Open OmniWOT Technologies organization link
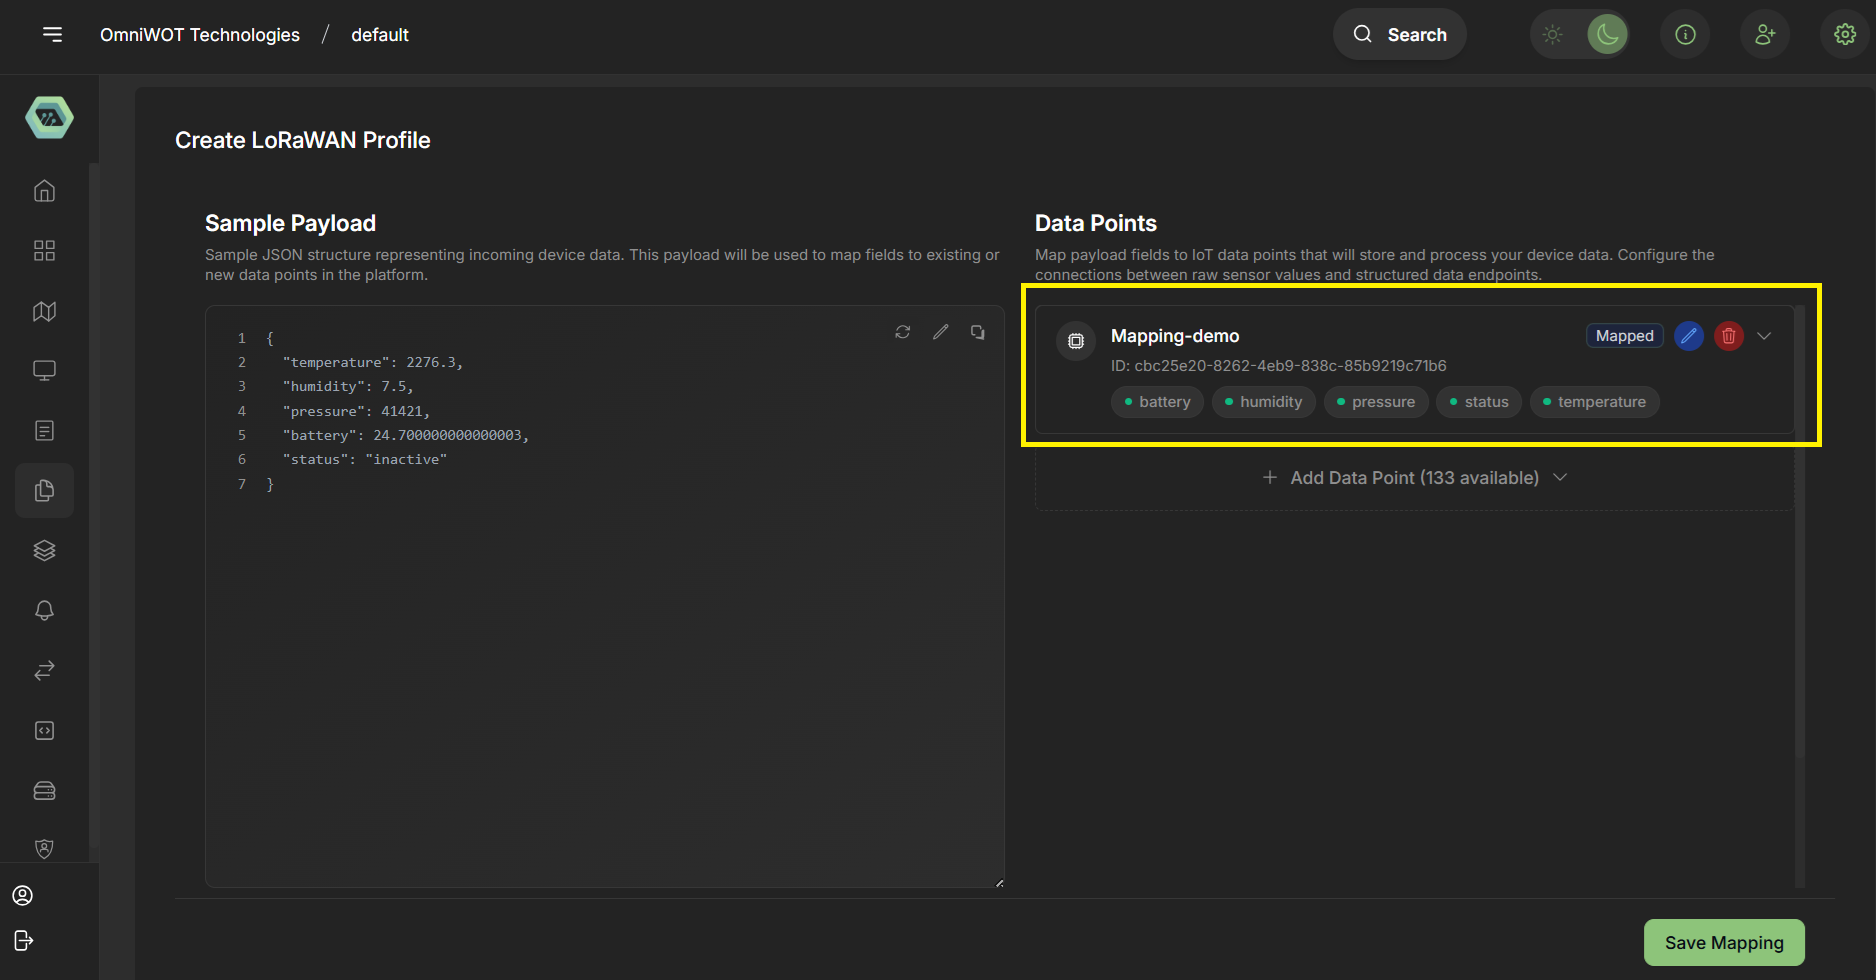This screenshot has width=1876, height=980. 199,34
